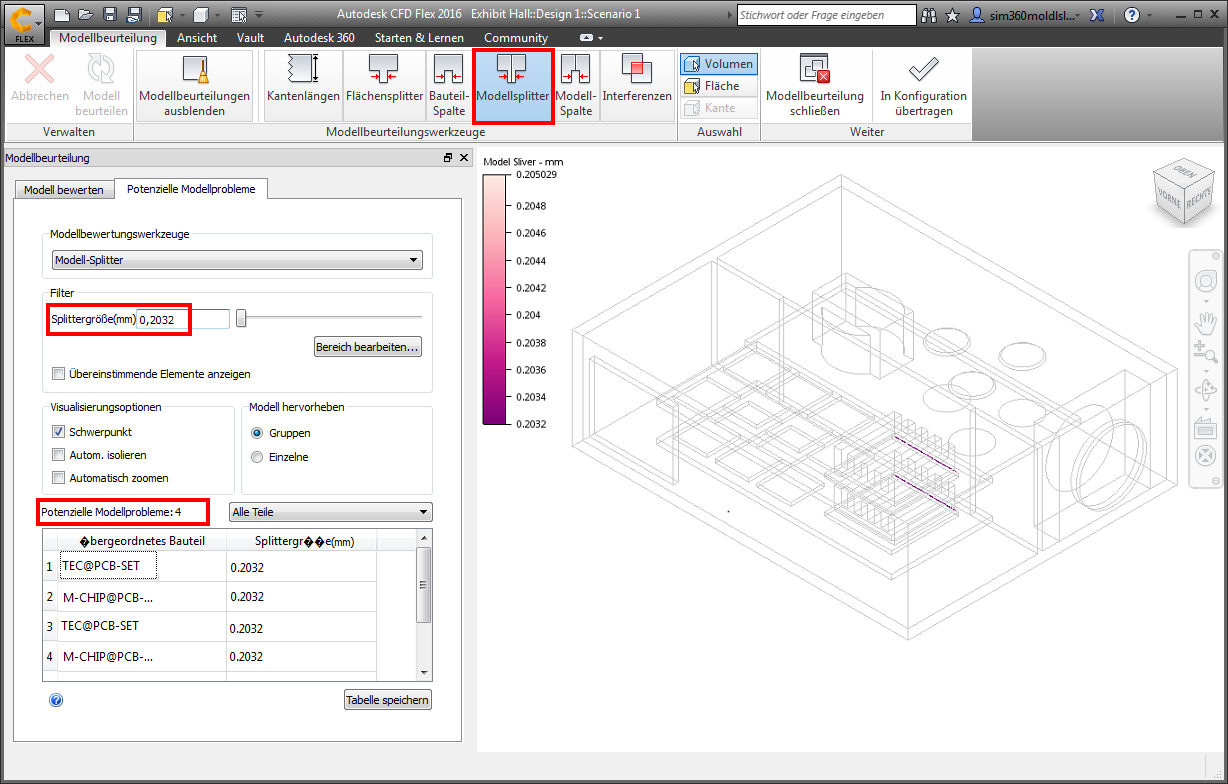This screenshot has height=784, width=1228.
Task: Toggle Übereinstimmende Elemente anzeigen checkbox
Action: click(x=59, y=374)
